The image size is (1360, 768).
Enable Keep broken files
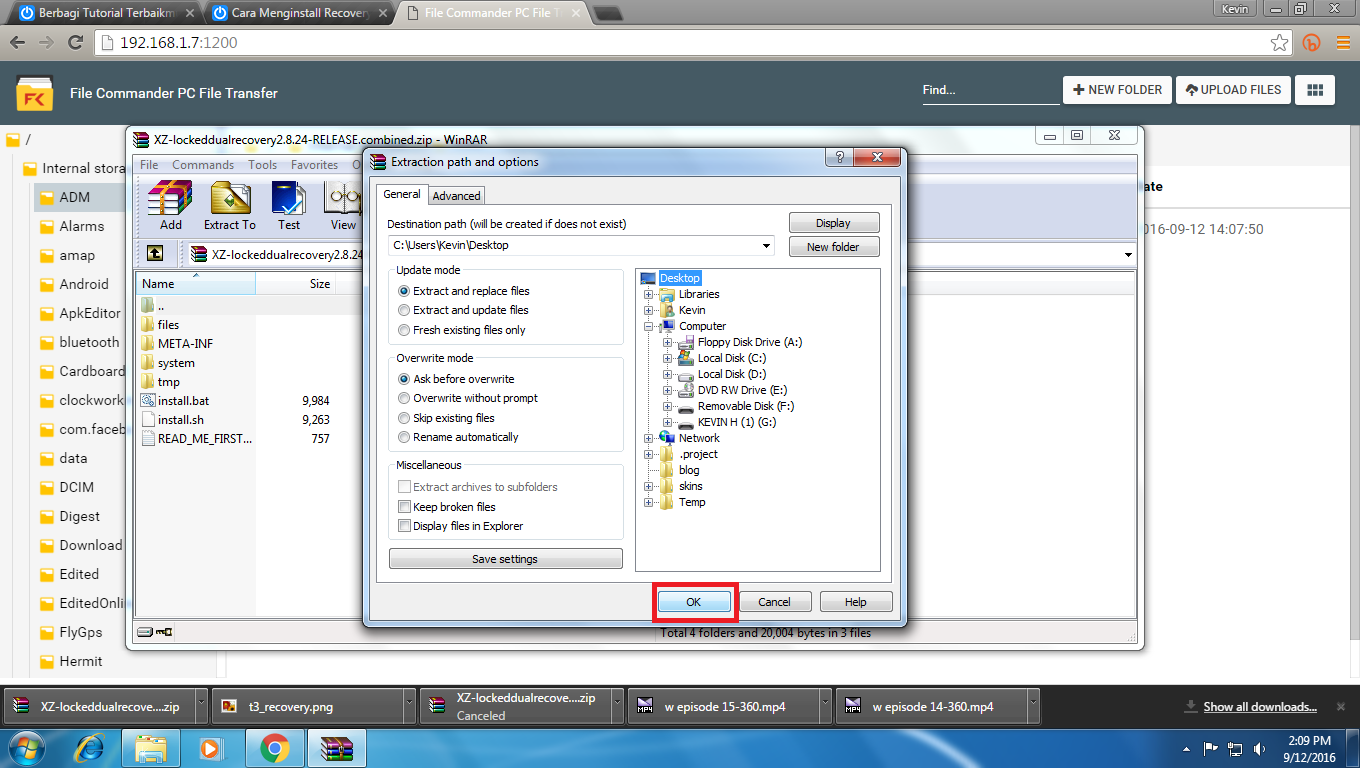tap(404, 507)
